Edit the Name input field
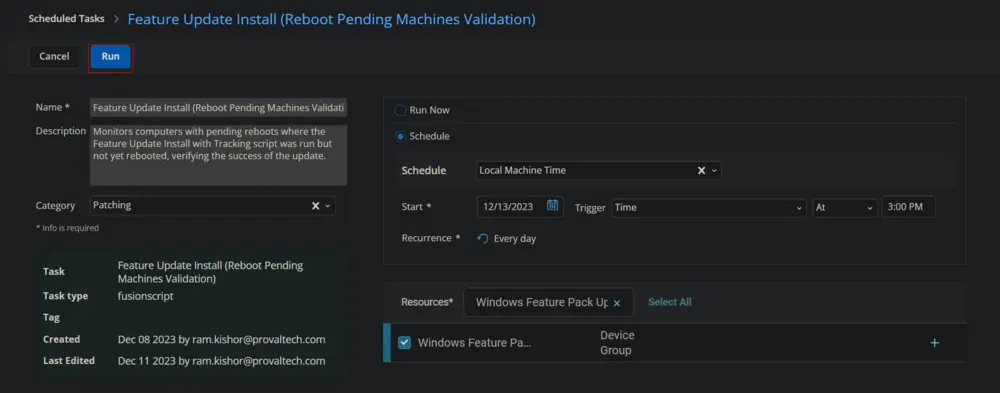The width and height of the screenshot is (1000, 393). (x=219, y=108)
